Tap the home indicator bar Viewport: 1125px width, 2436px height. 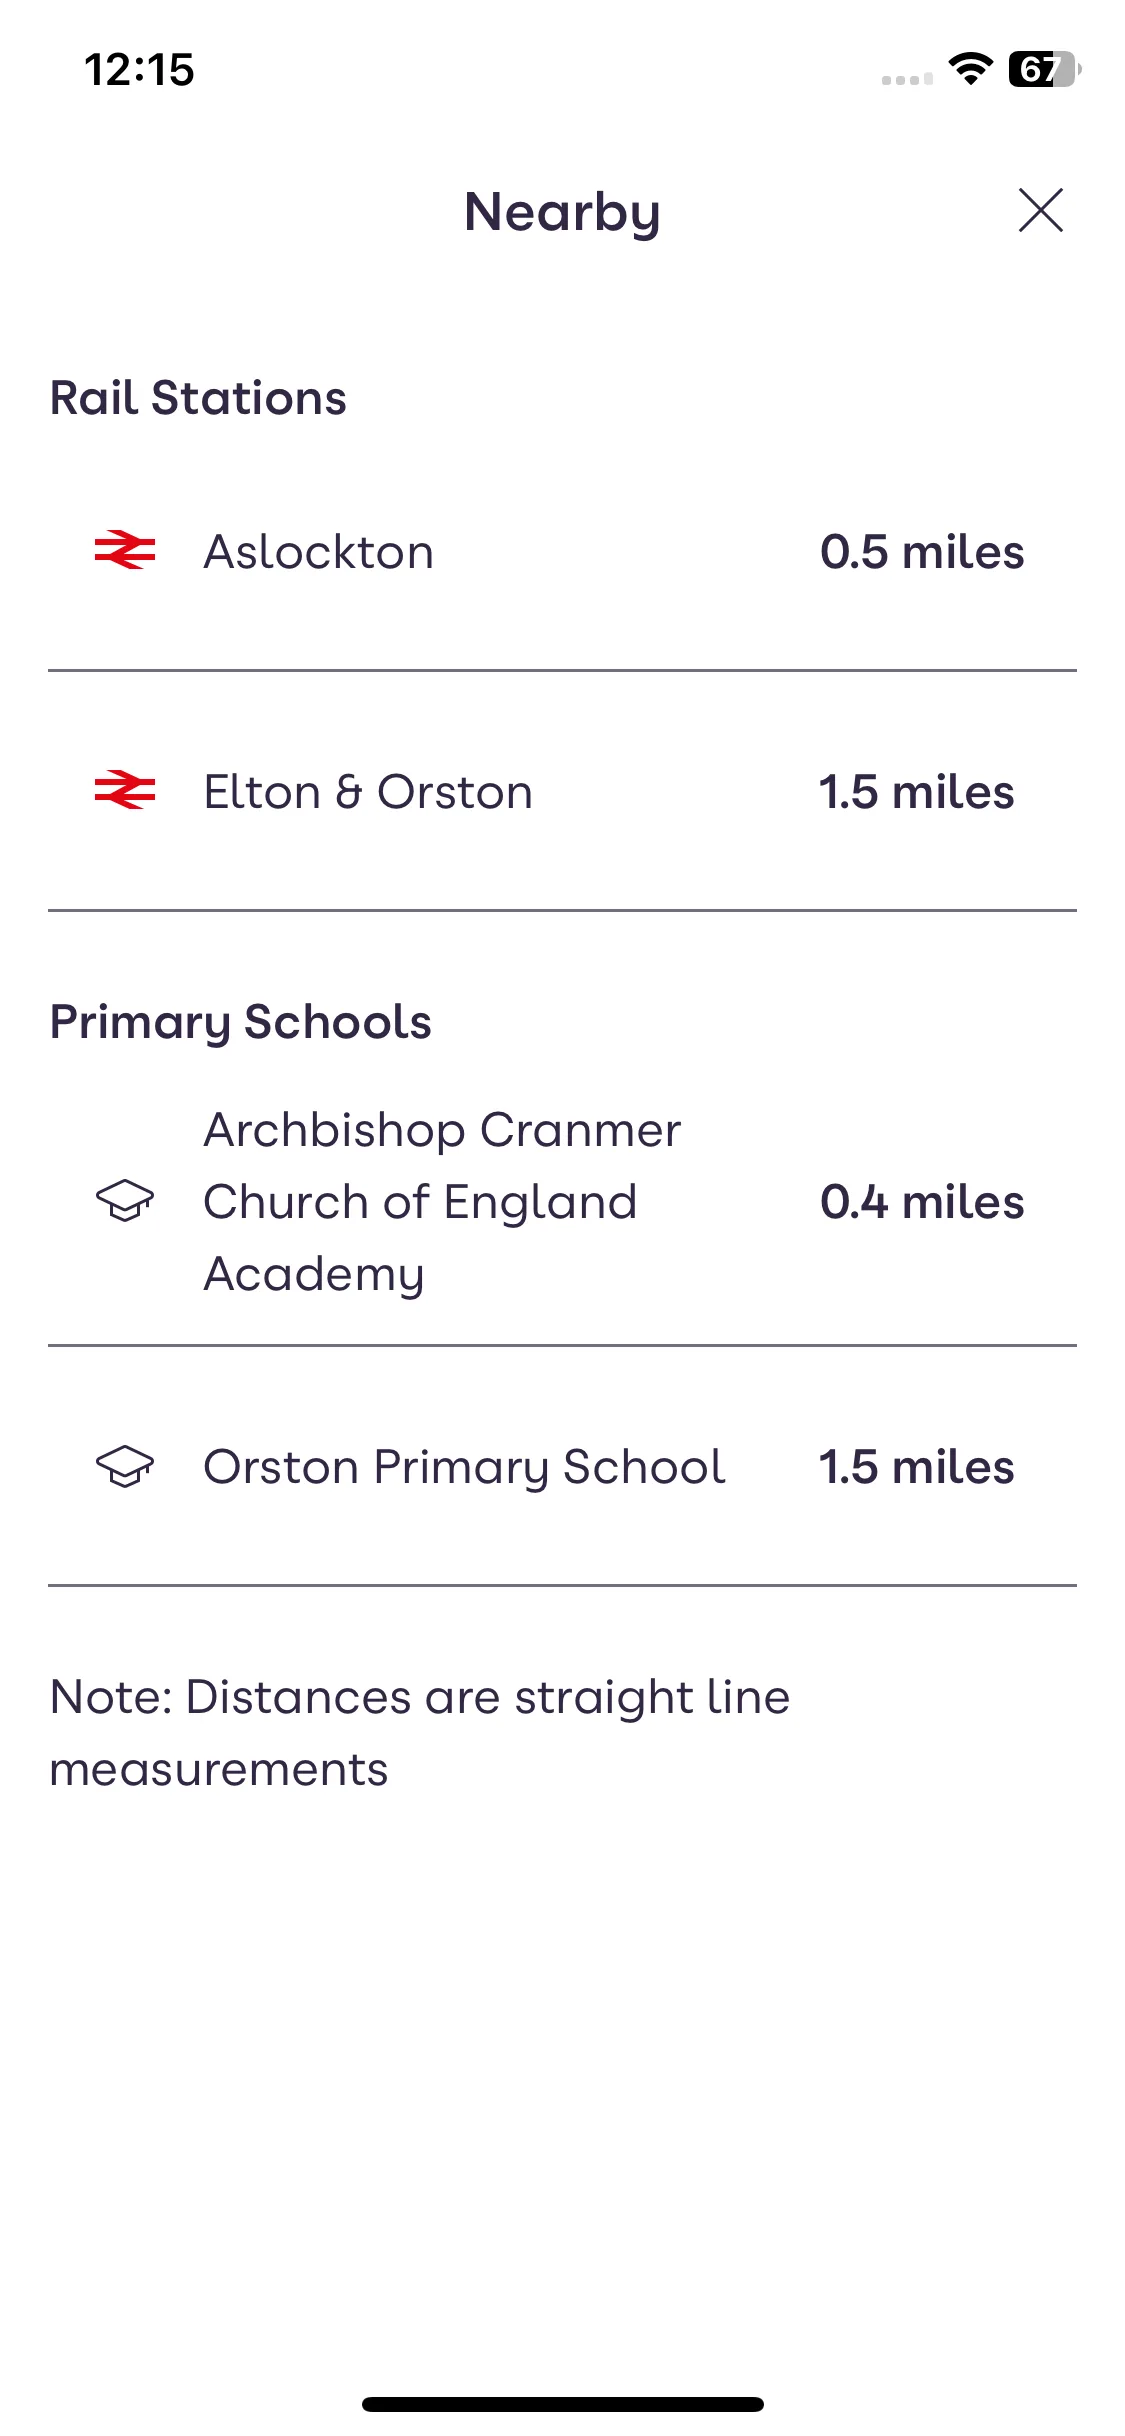pos(563,2404)
